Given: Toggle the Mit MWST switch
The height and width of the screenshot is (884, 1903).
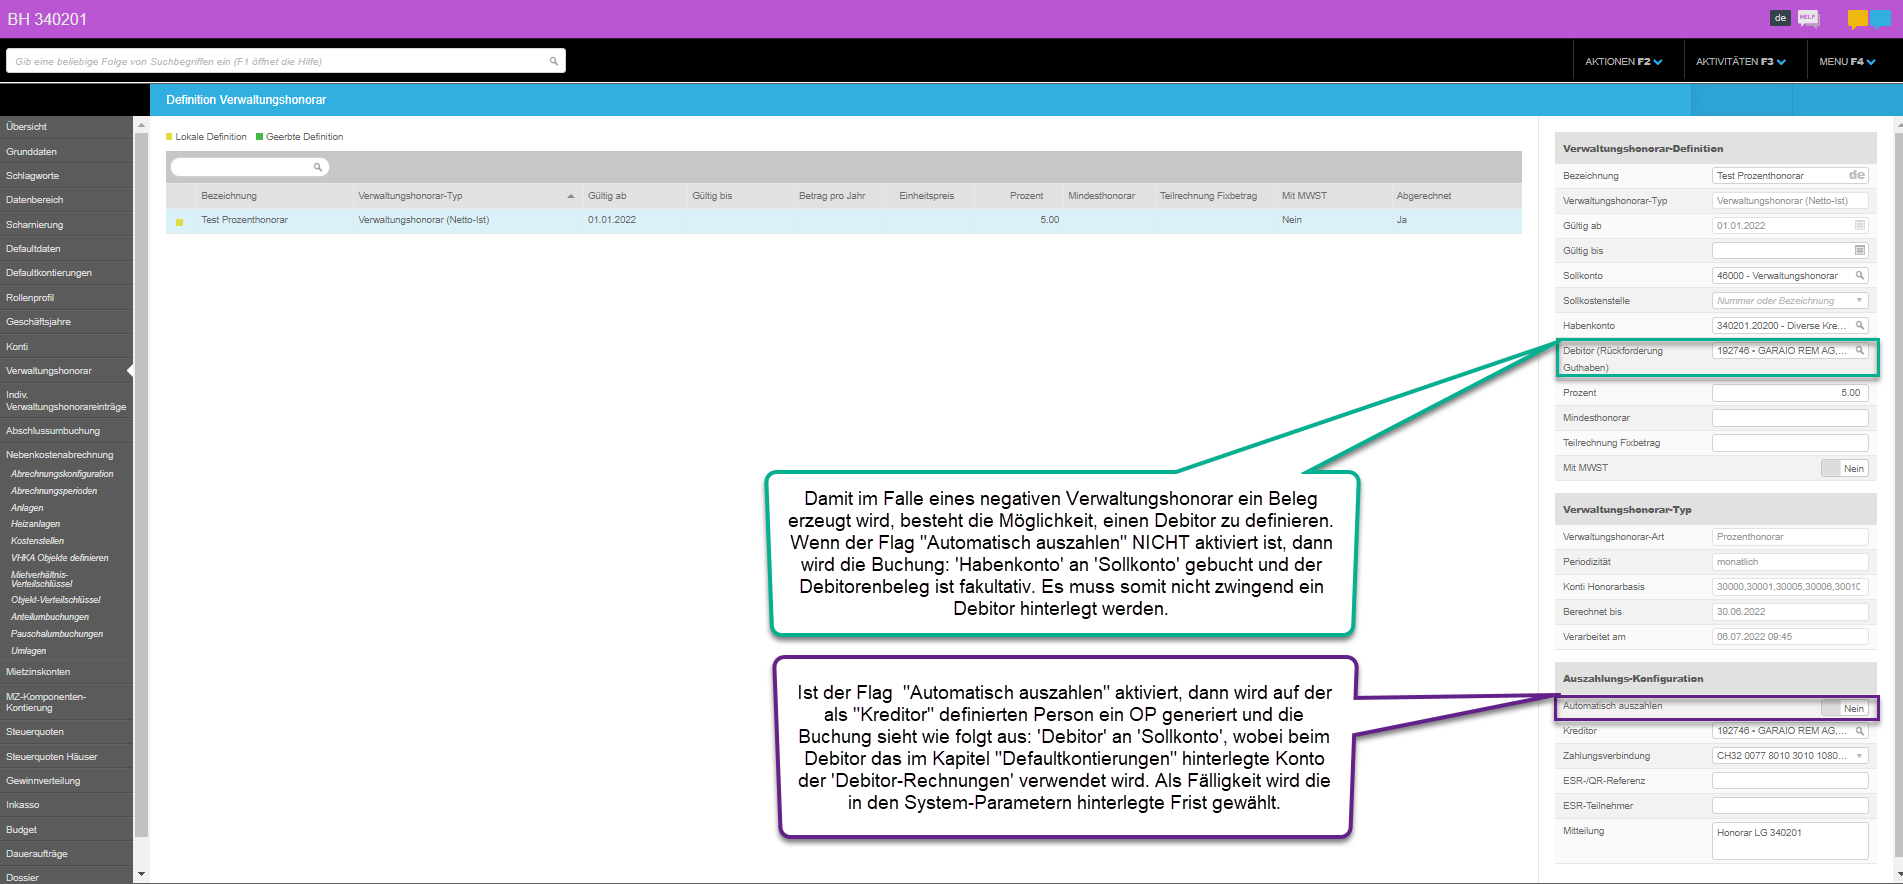Looking at the screenshot, I should (1844, 468).
